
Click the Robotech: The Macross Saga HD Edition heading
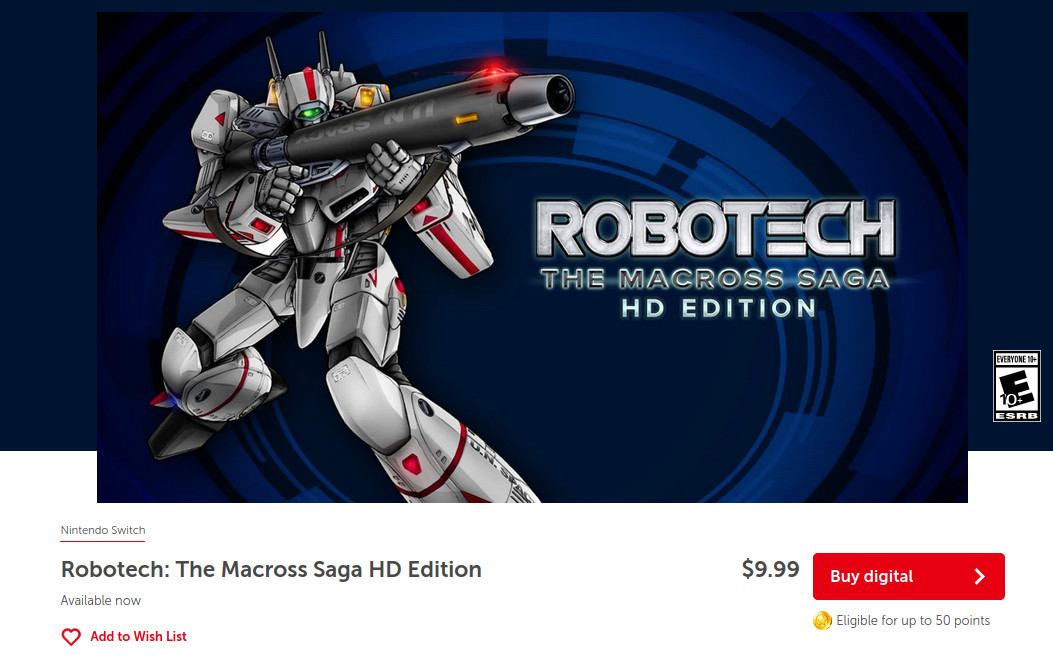click(271, 569)
